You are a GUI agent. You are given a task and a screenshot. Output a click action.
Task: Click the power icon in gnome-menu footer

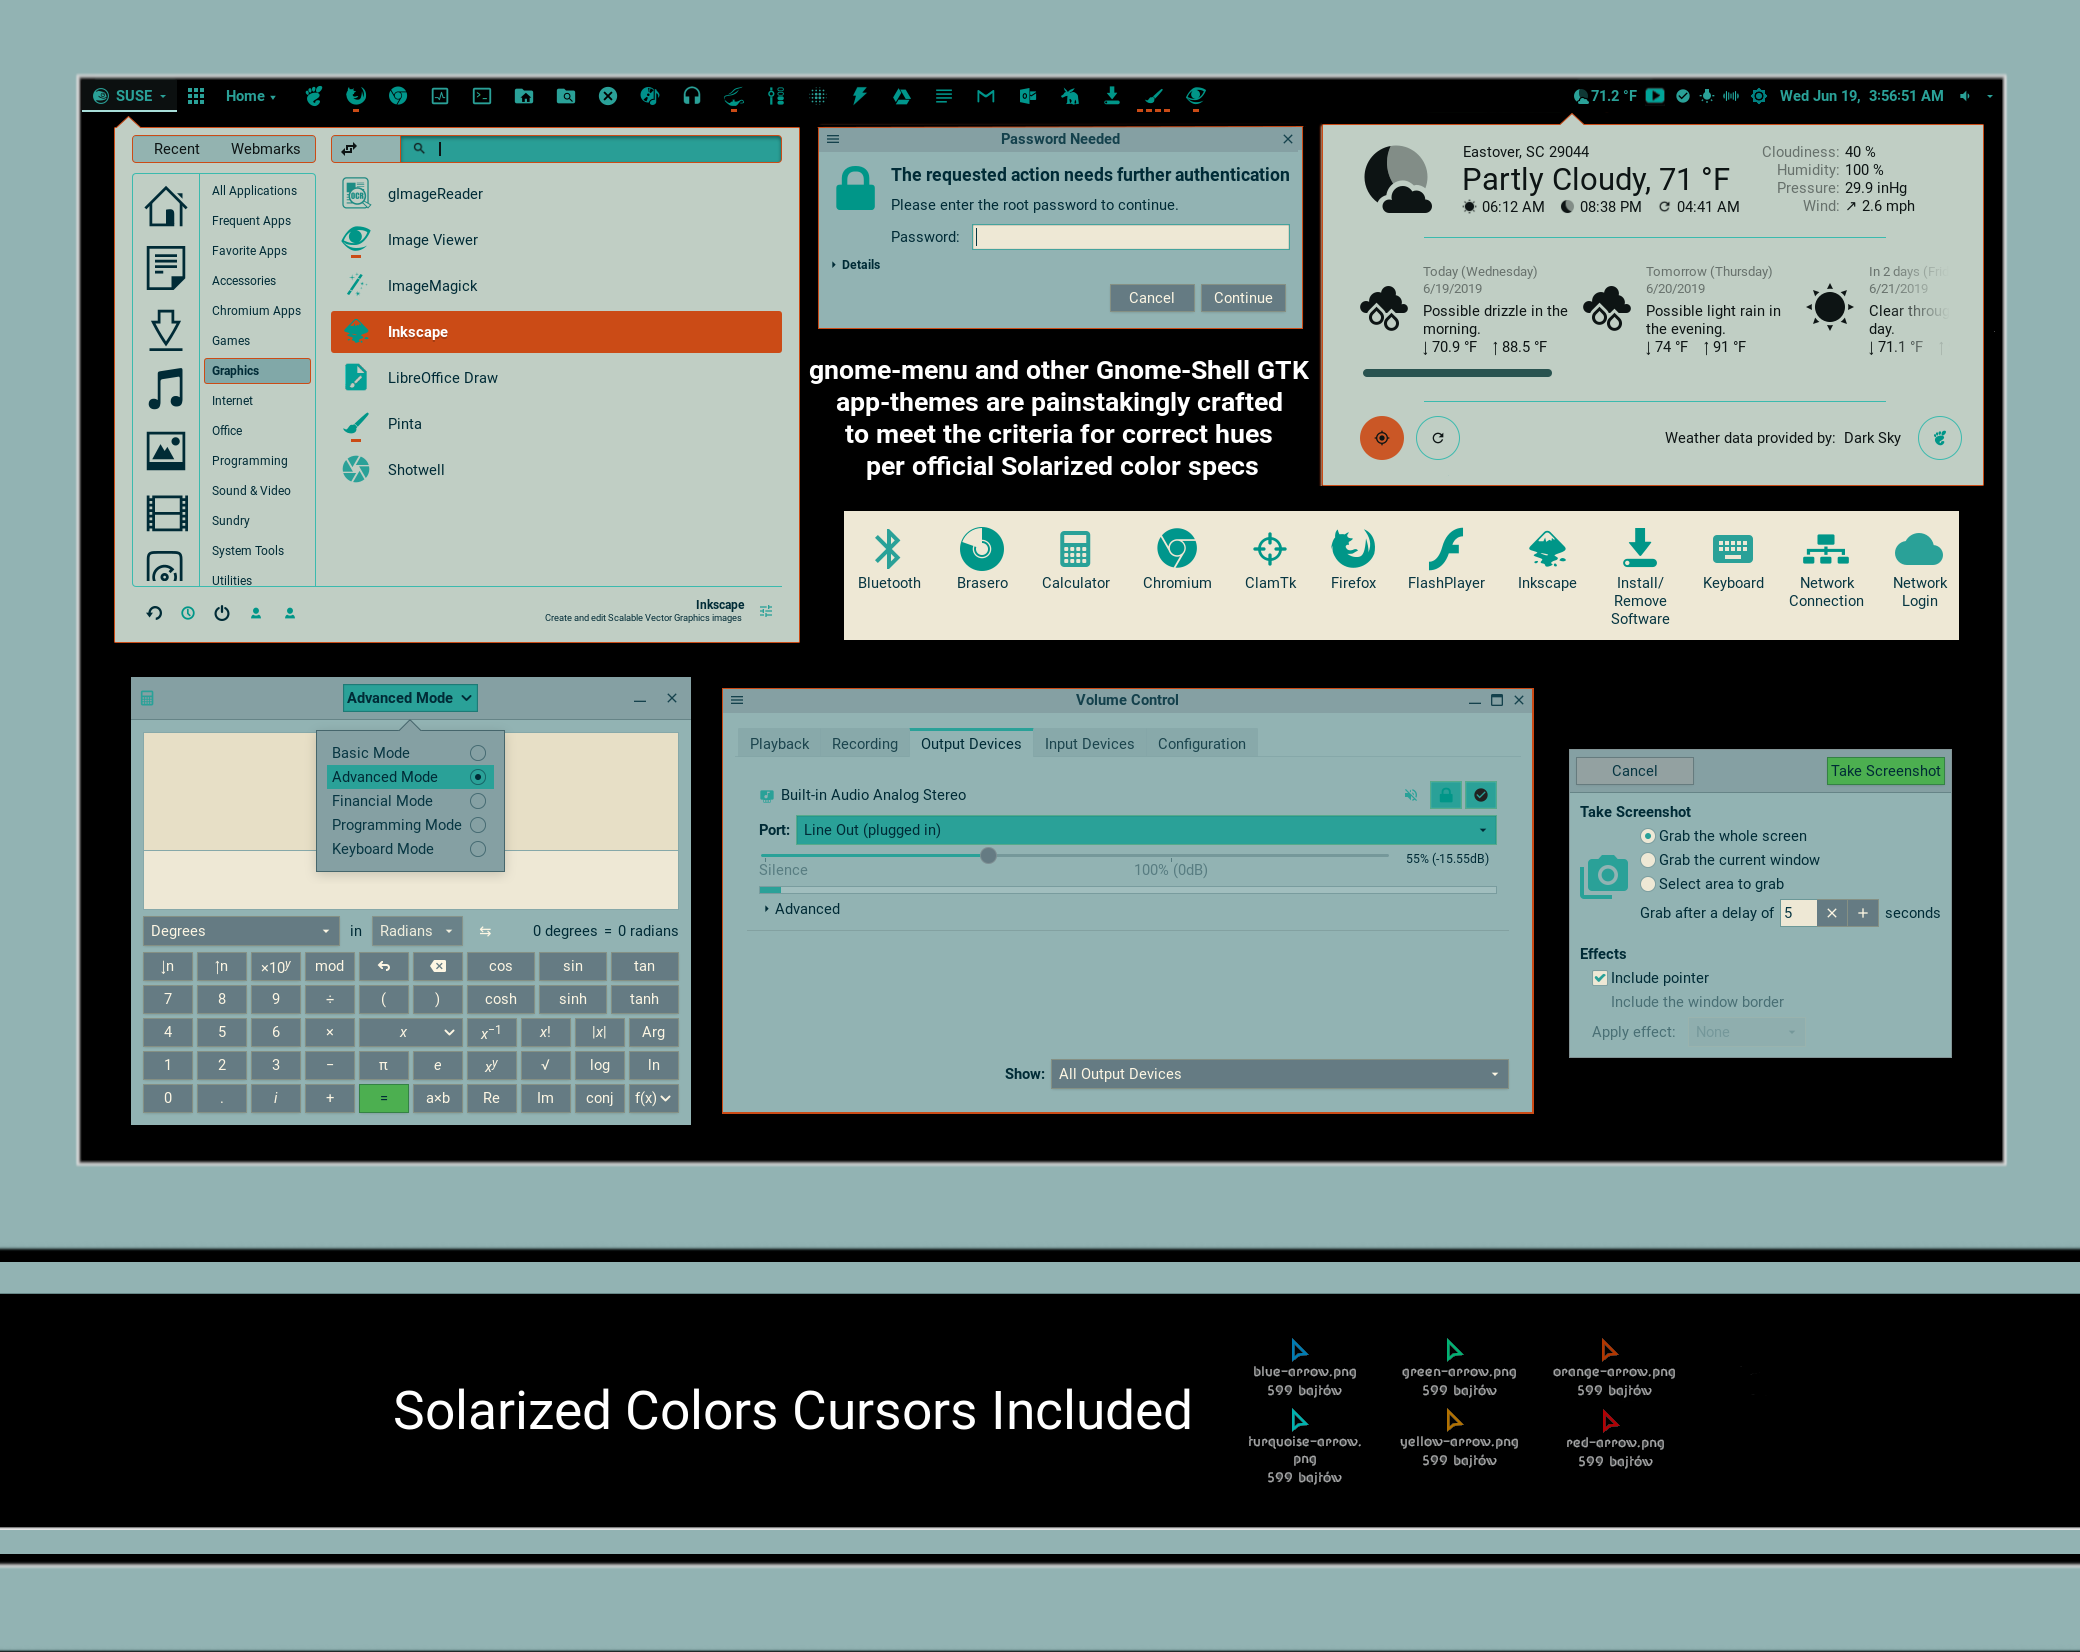pos(222,613)
